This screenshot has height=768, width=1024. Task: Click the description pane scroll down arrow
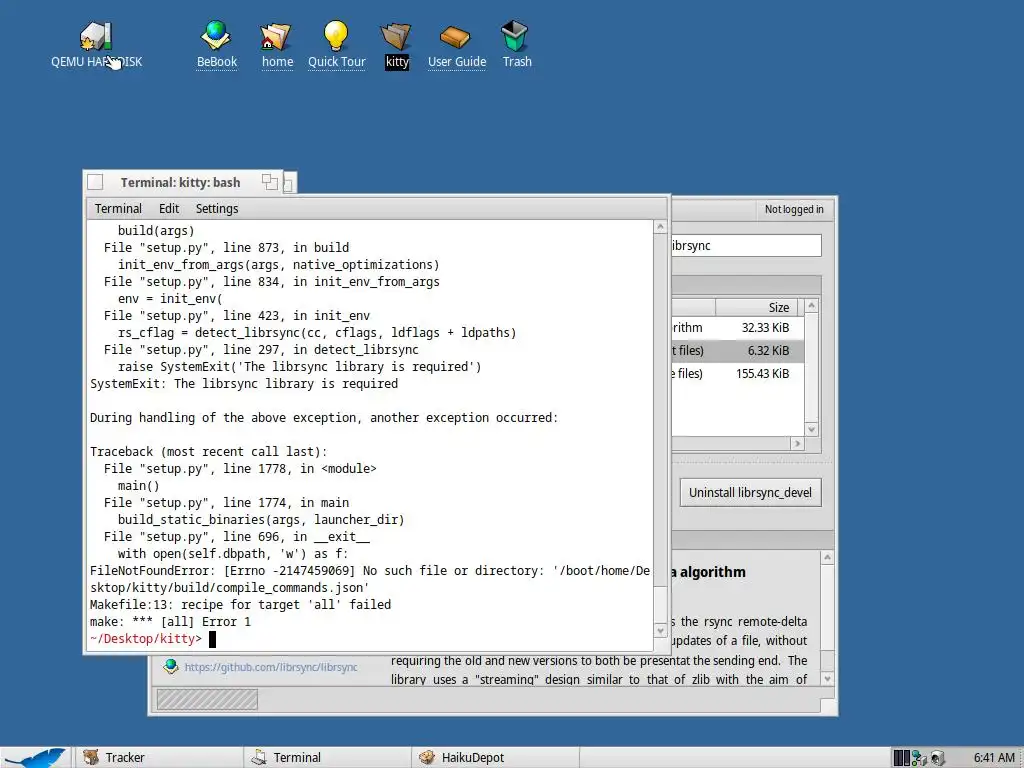point(827,679)
